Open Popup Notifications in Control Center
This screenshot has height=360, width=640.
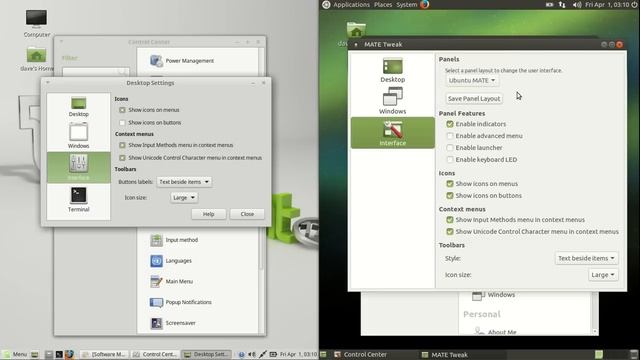click(x=180, y=302)
